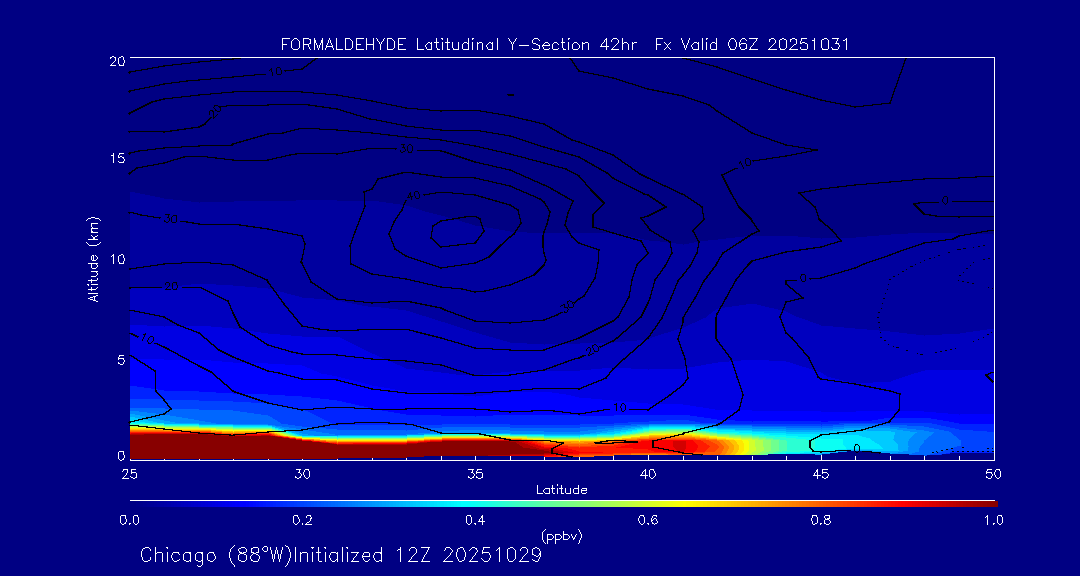This screenshot has height=576, width=1080.
Task: Click the altitude axis tick label '15'
Action: click(x=116, y=158)
